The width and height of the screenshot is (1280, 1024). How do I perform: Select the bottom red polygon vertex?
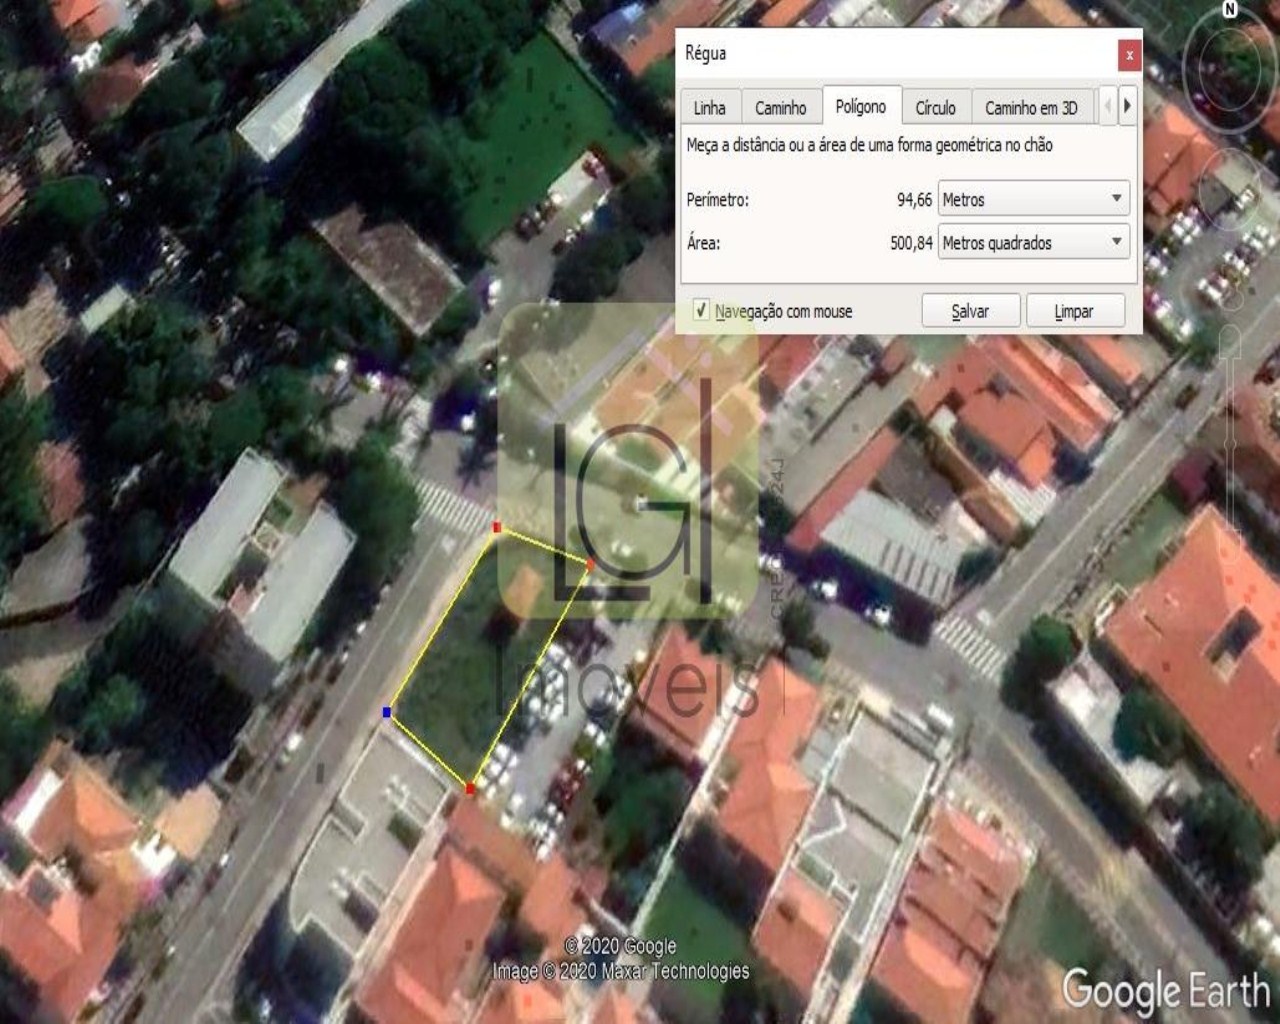(469, 789)
